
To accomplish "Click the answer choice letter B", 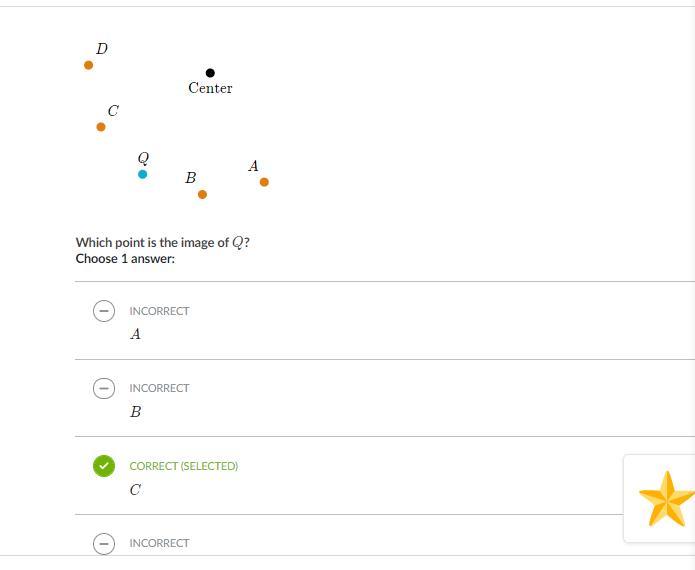I will coord(135,412).
